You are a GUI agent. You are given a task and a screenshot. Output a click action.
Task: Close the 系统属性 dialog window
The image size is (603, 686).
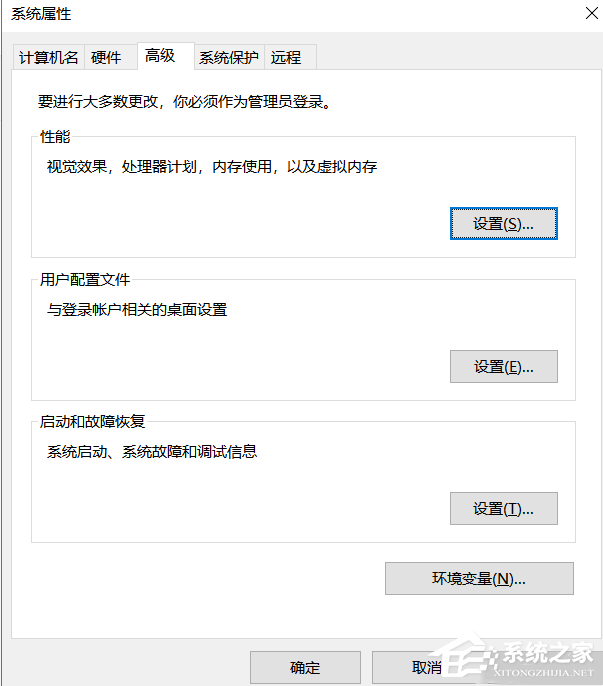[x=588, y=13]
